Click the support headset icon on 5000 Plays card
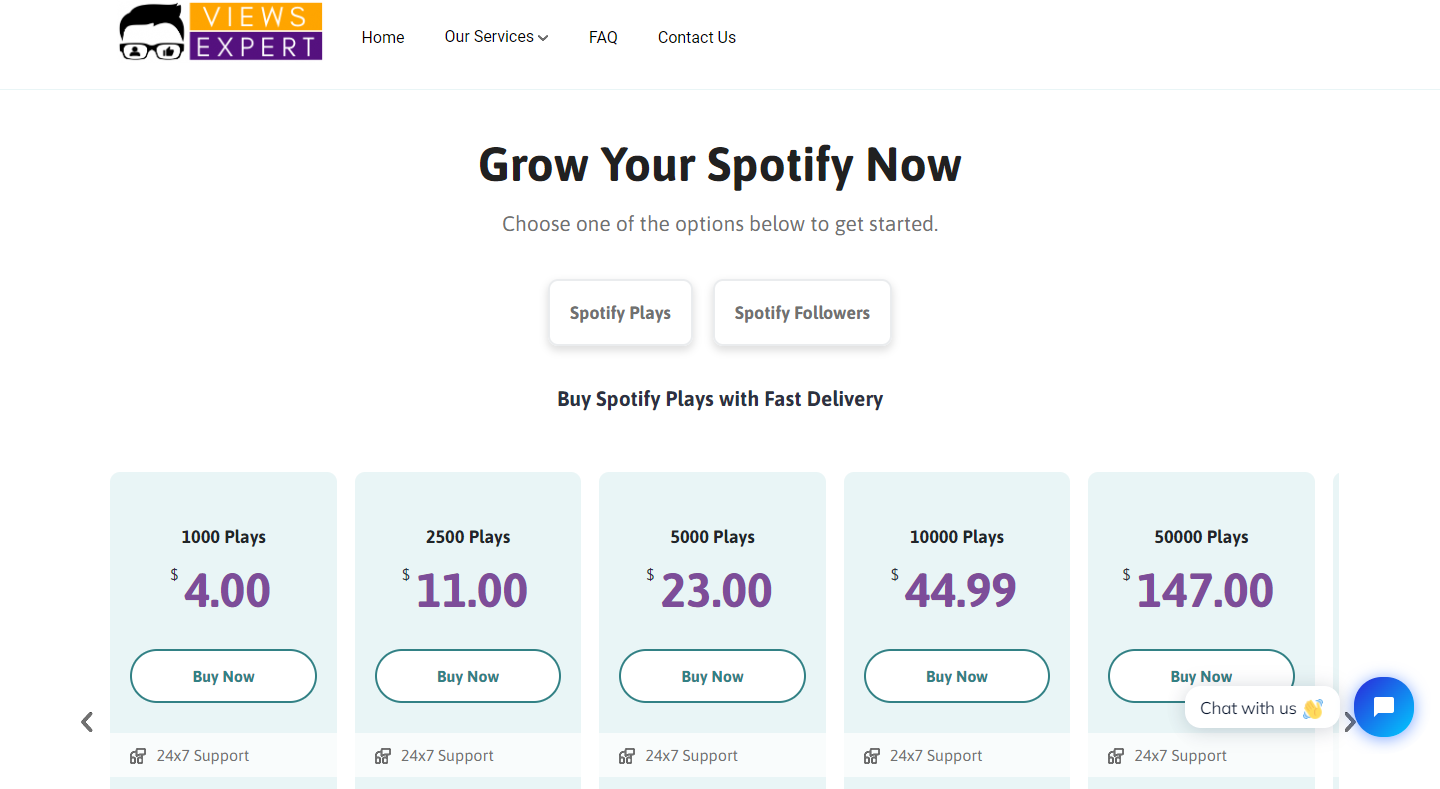 [627, 756]
